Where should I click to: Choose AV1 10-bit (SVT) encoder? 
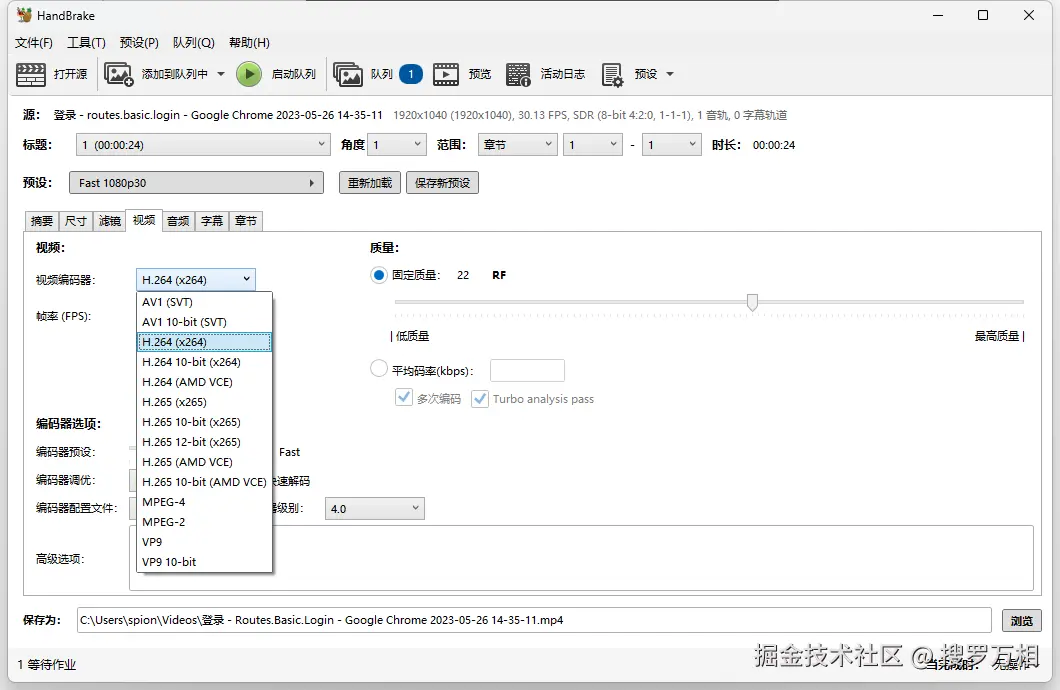coord(204,322)
